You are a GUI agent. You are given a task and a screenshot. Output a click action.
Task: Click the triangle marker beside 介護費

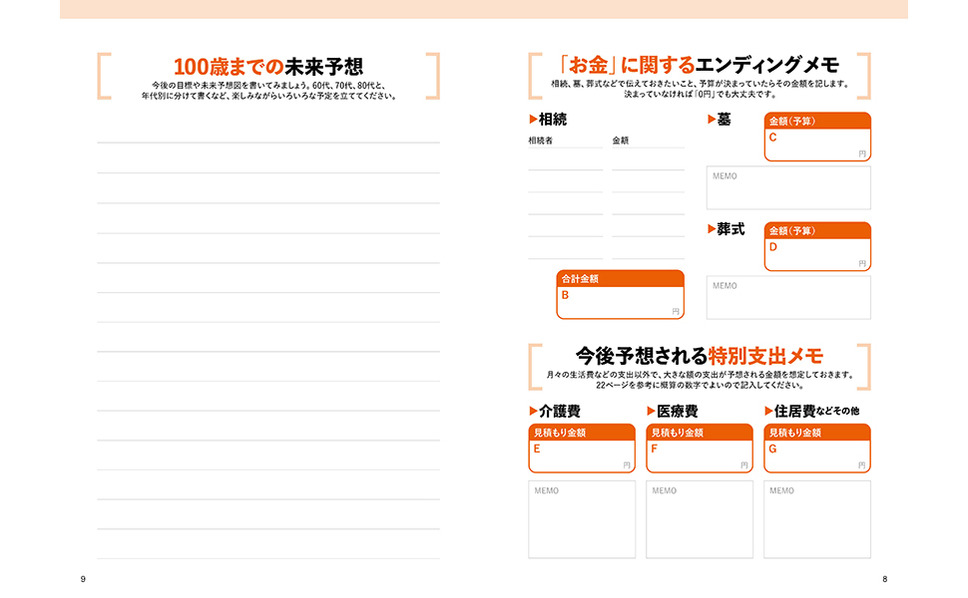pos(533,411)
